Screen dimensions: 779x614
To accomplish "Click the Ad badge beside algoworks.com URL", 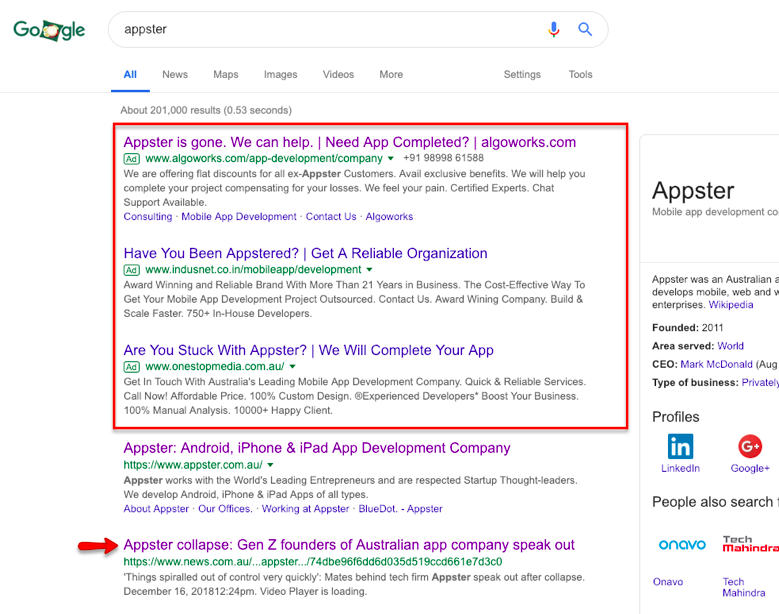I will point(131,159).
